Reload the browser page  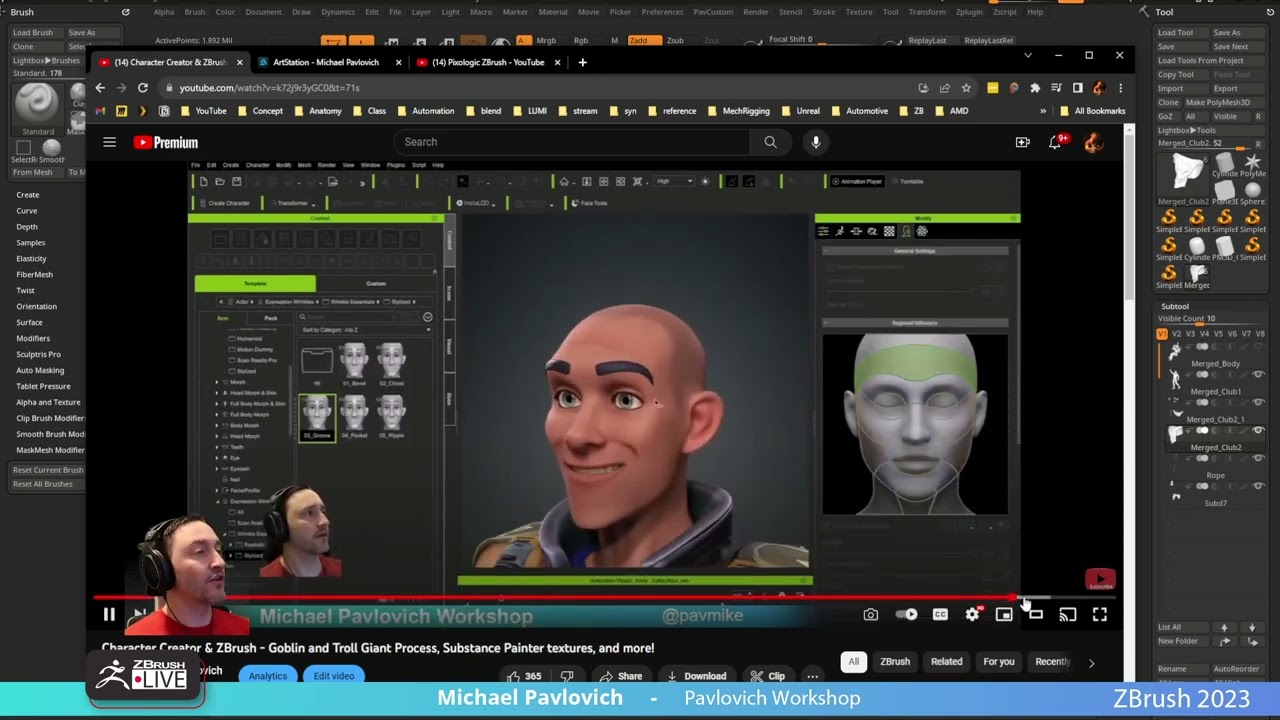tap(143, 88)
